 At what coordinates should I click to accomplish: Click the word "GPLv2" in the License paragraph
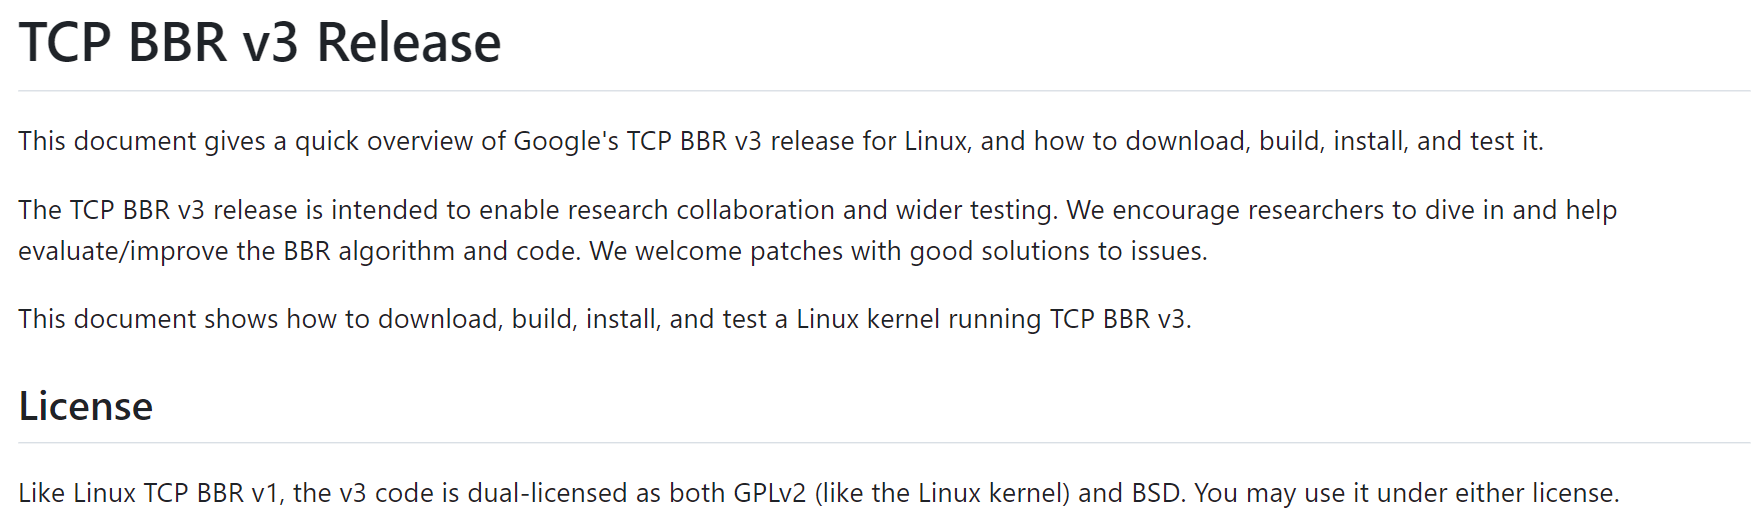pos(770,493)
